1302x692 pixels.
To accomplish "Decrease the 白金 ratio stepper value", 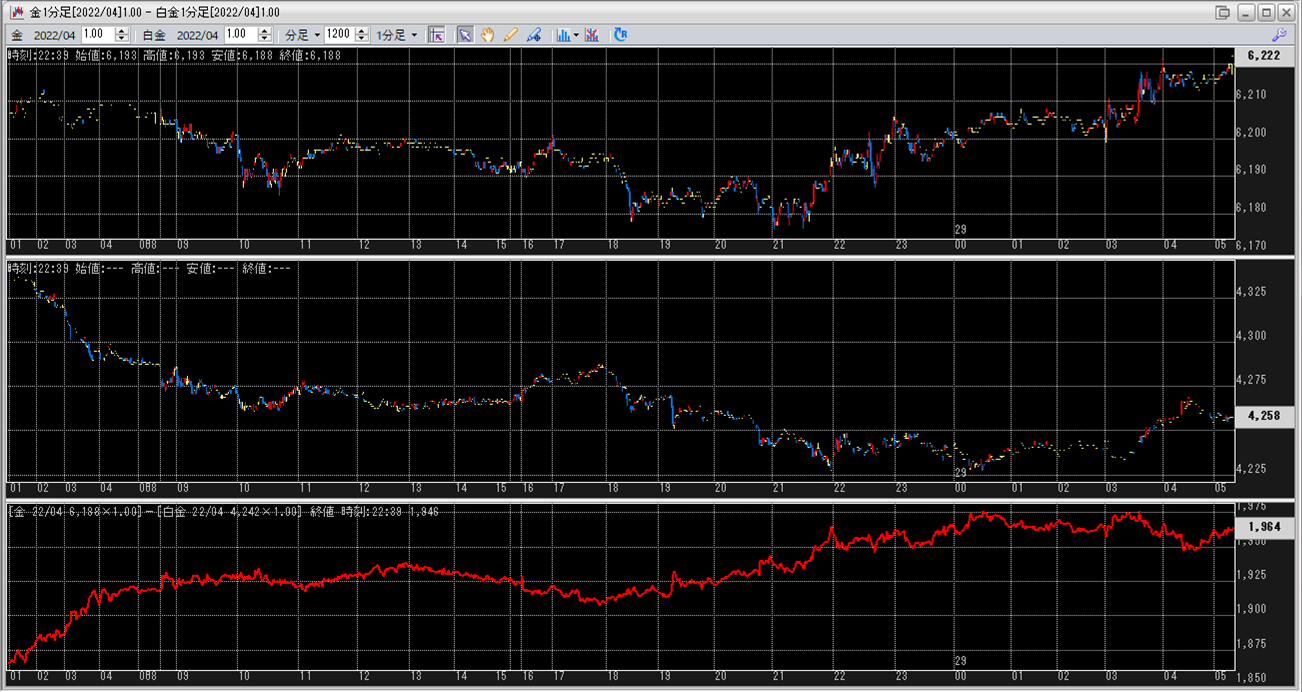I will [x=266, y=39].
